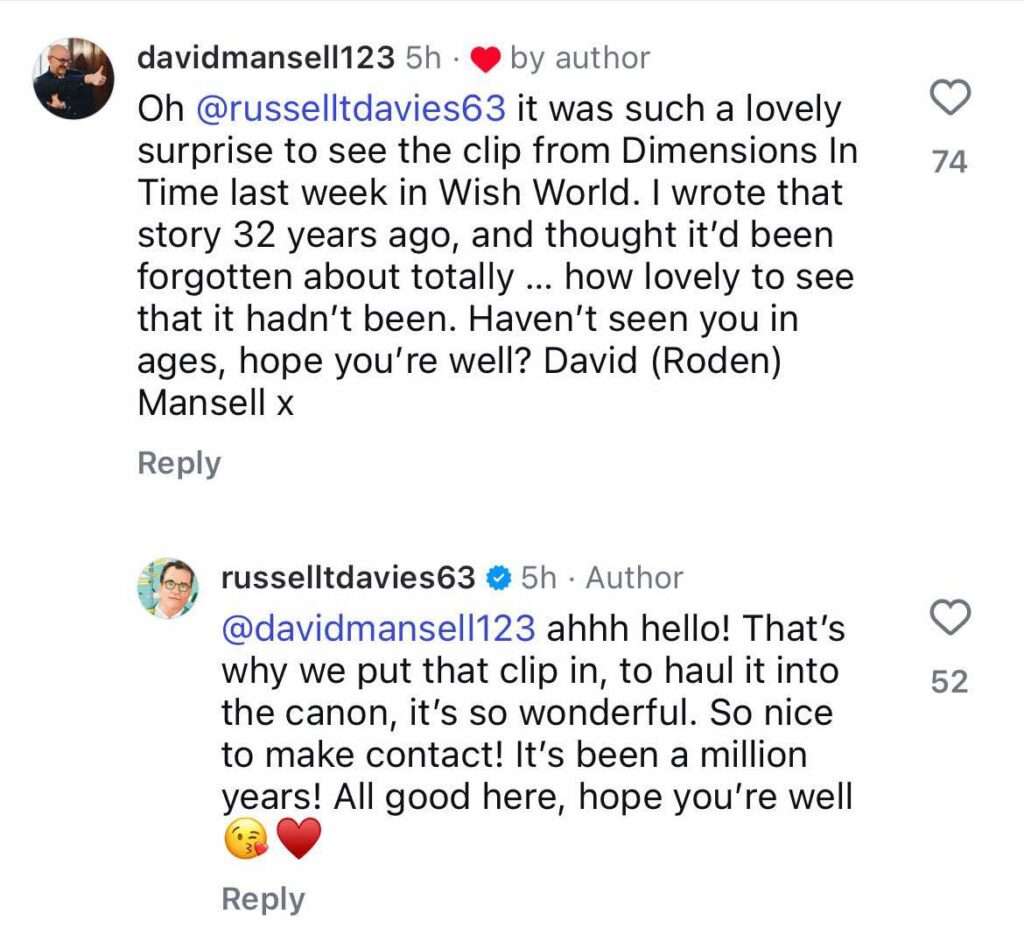The image size is (1024, 949).
Task: Open the russelltdavies63 username link
Action: click(348, 578)
